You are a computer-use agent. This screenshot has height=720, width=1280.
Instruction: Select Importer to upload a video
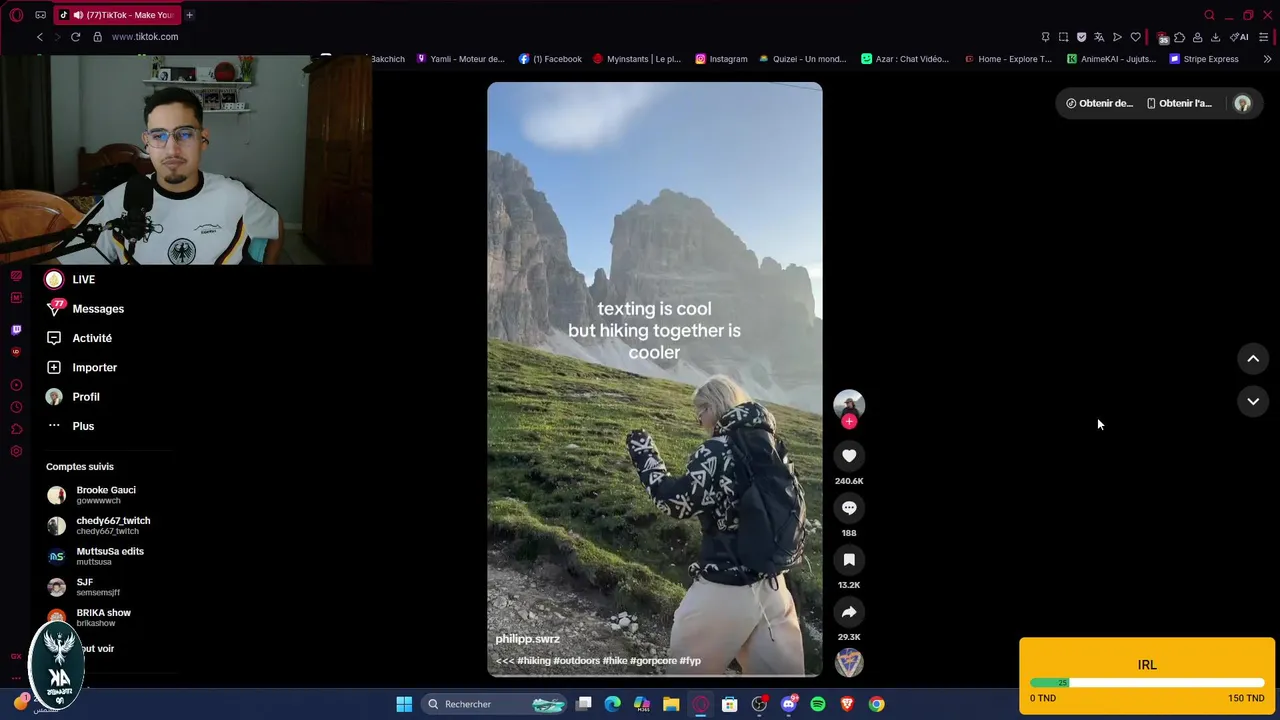[x=81, y=367]
